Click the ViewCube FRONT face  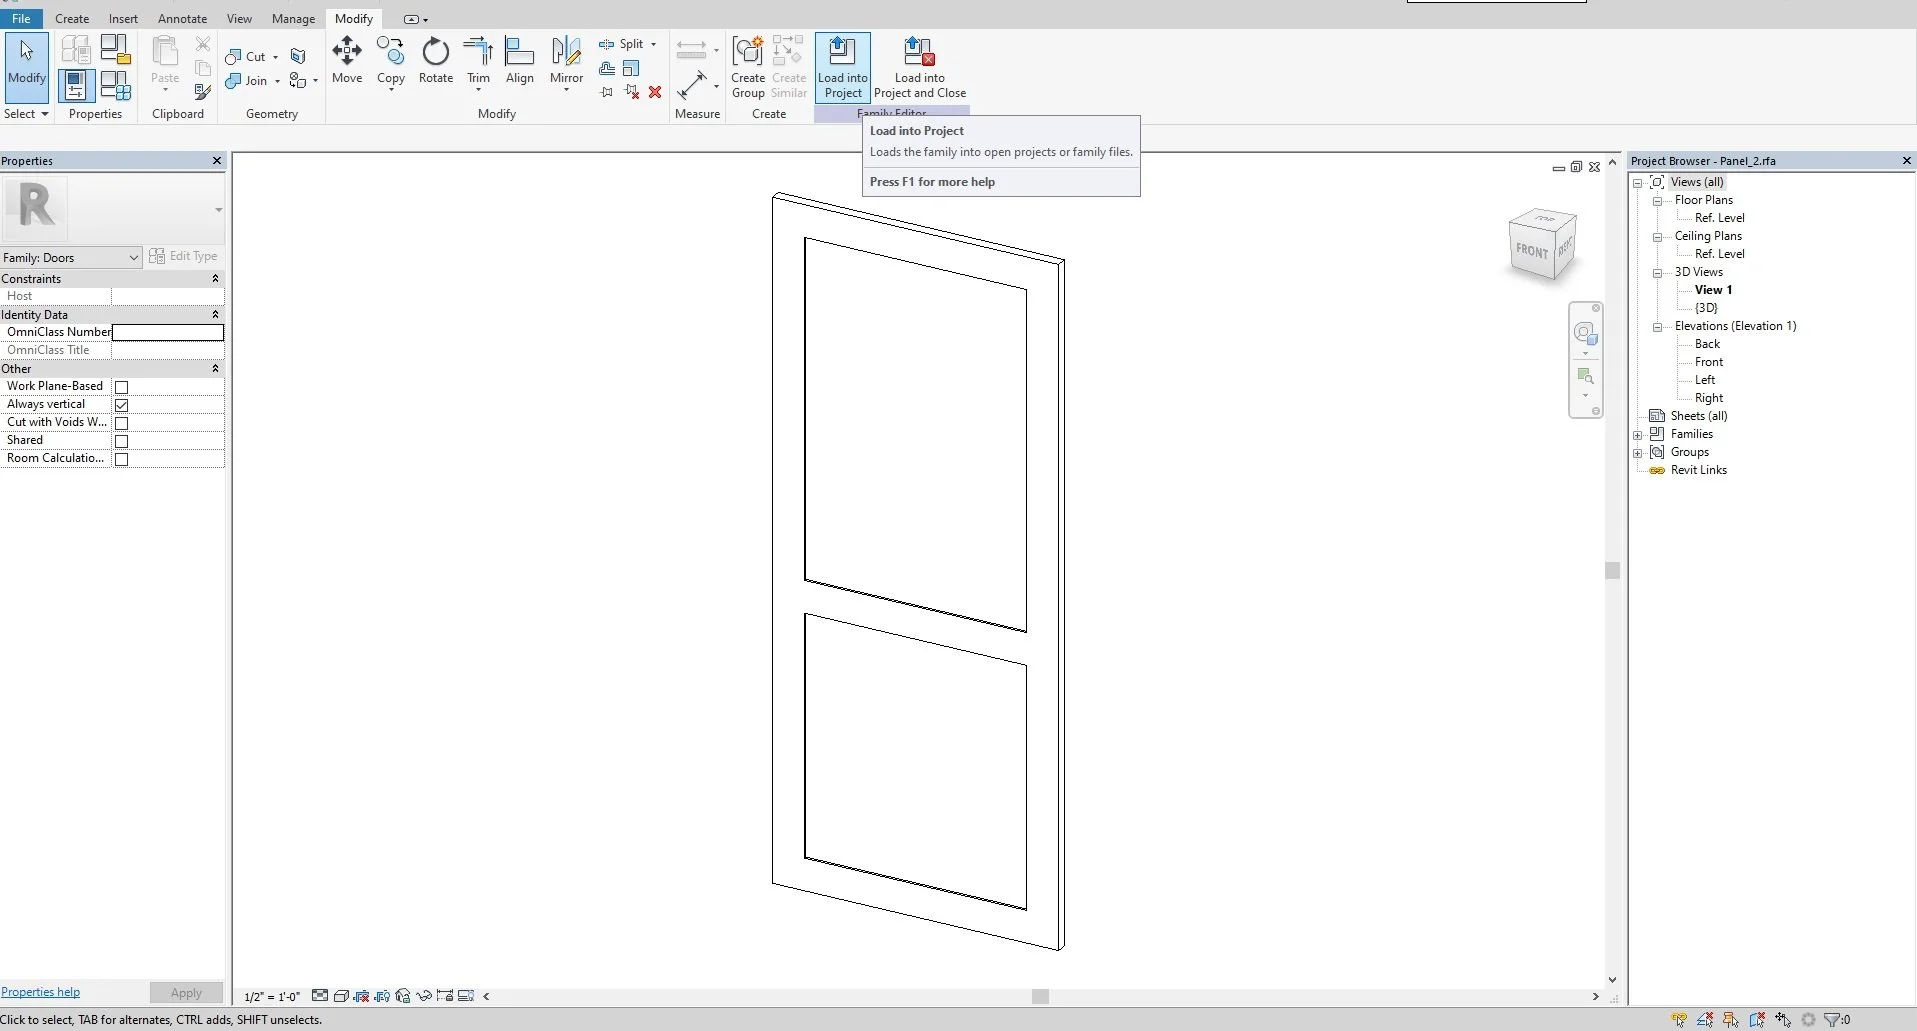[x=1531, y=250]
